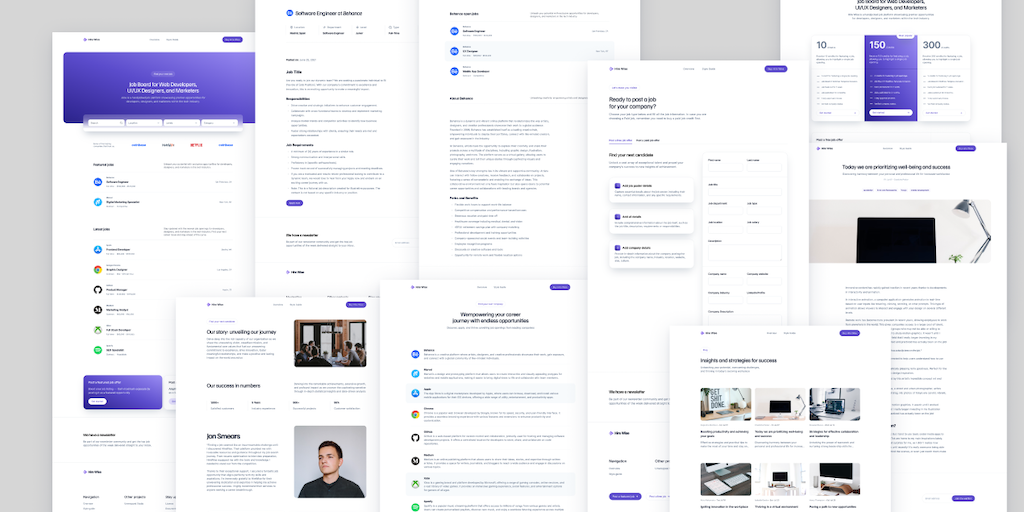This screenshot has width=1024, height=512.
Task: Click Marvel icon in companies list page
Action: 415,374
